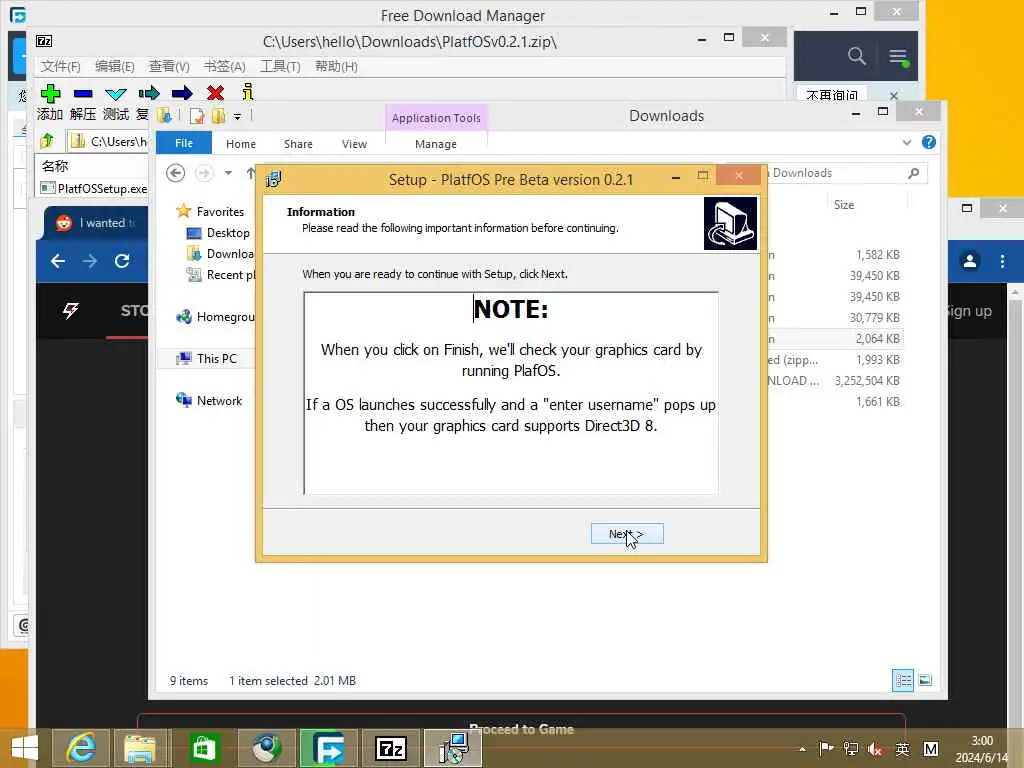1024x768 pixels.
Task: Open the Manage tab under Application Tools
Action: (436, 144)
